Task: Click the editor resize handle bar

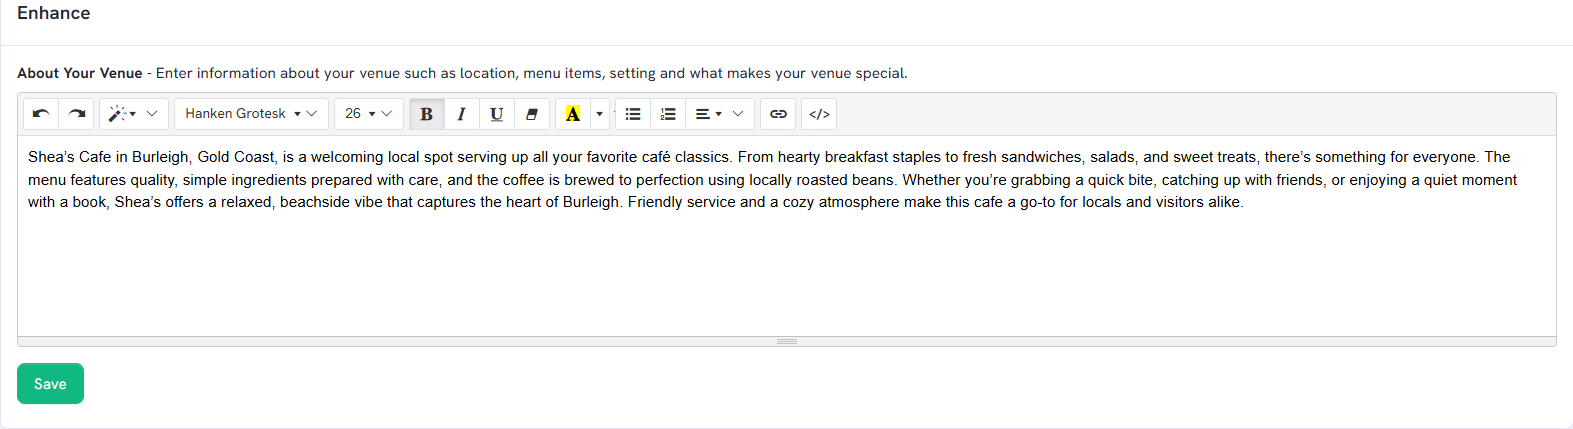Action: (x=787, y=341)
